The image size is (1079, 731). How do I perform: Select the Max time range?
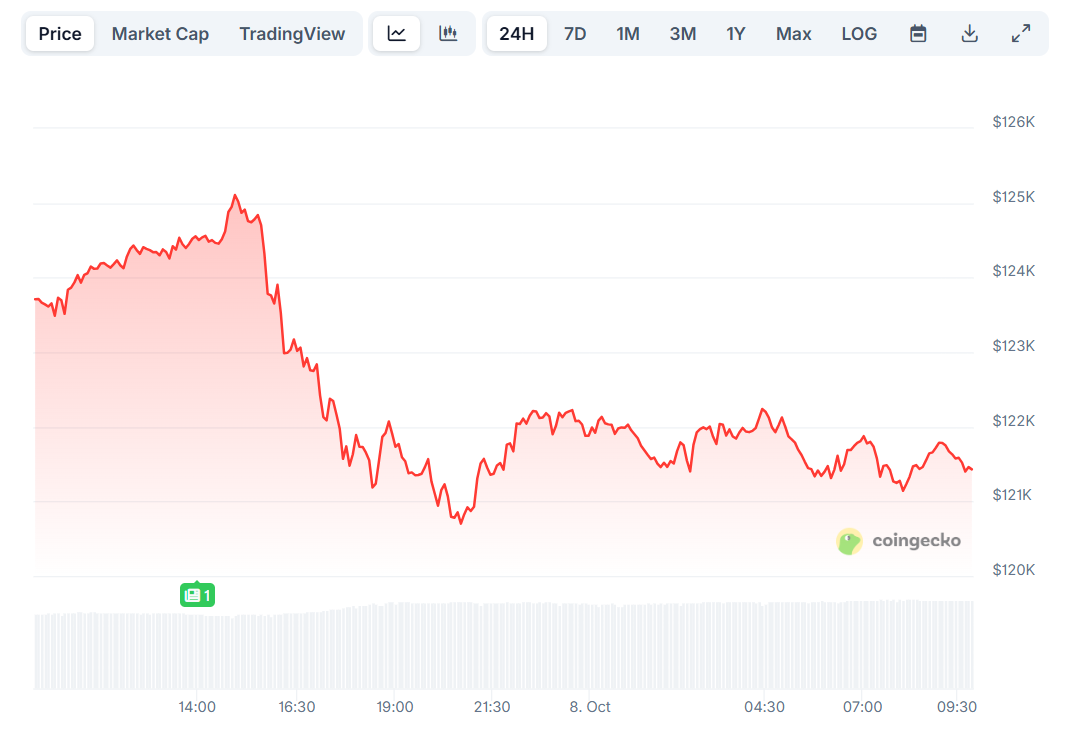pos(793,33)
